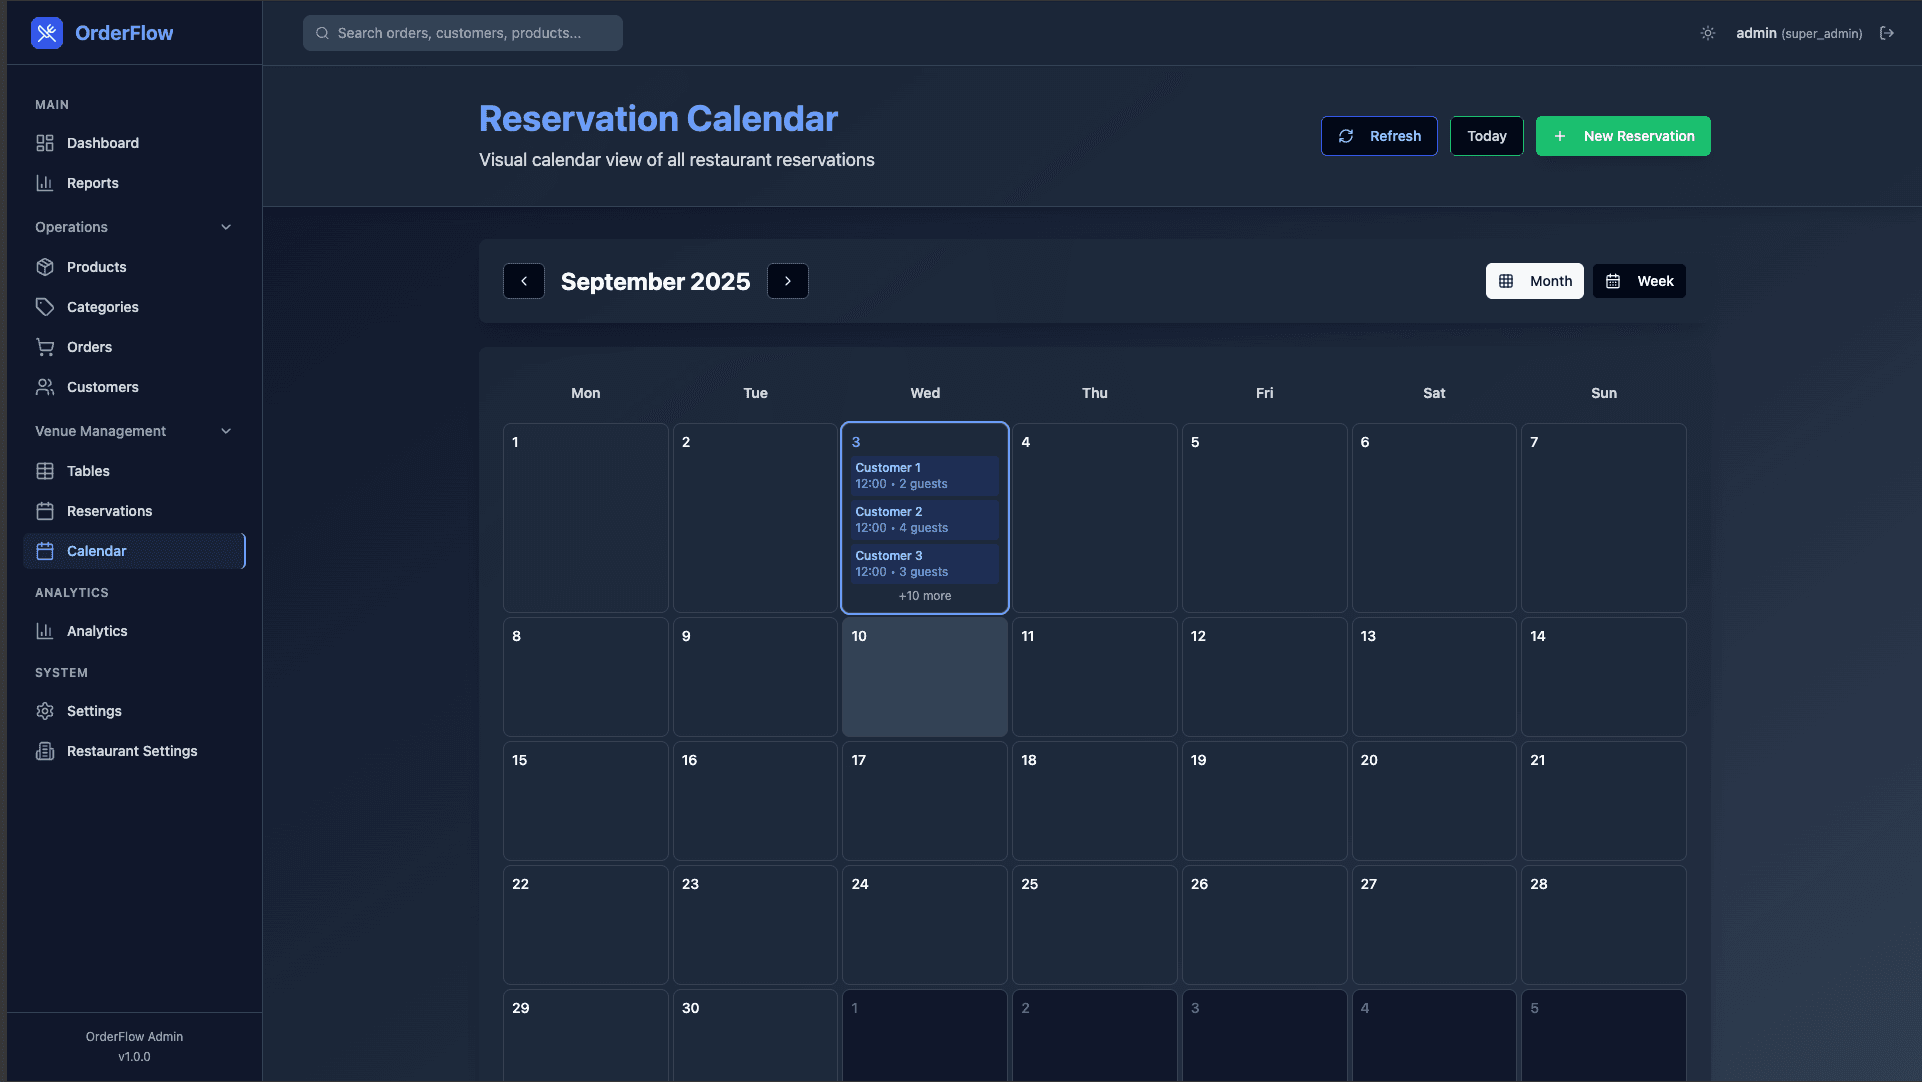Open the Dashboard page from sidebar

click(x=102, y=143)
